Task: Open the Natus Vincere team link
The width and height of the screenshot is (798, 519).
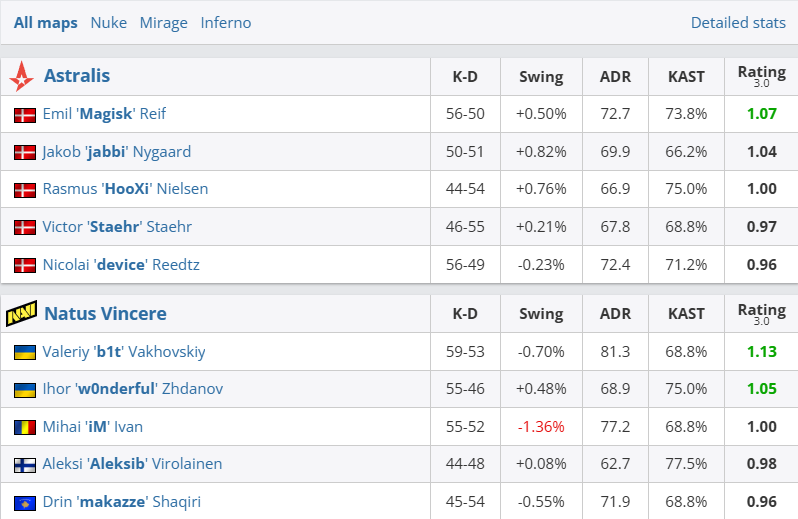Action: pos(105,314)
